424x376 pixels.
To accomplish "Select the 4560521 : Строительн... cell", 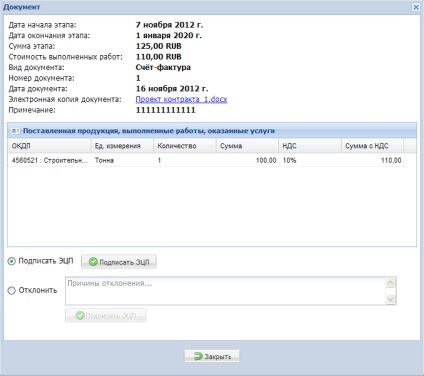I will point(49,160).
